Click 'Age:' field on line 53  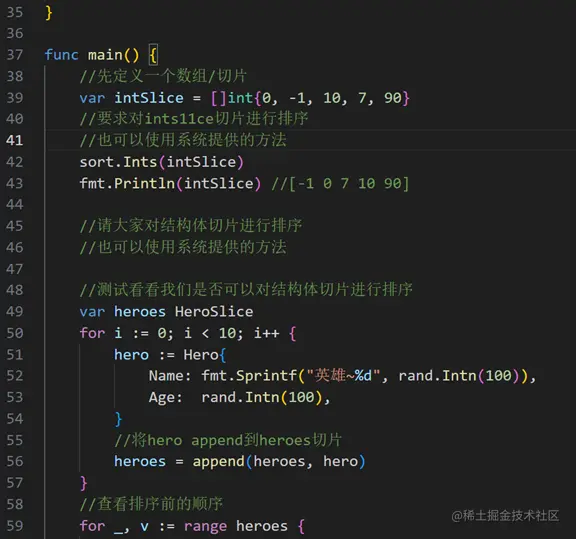(165, 398)
